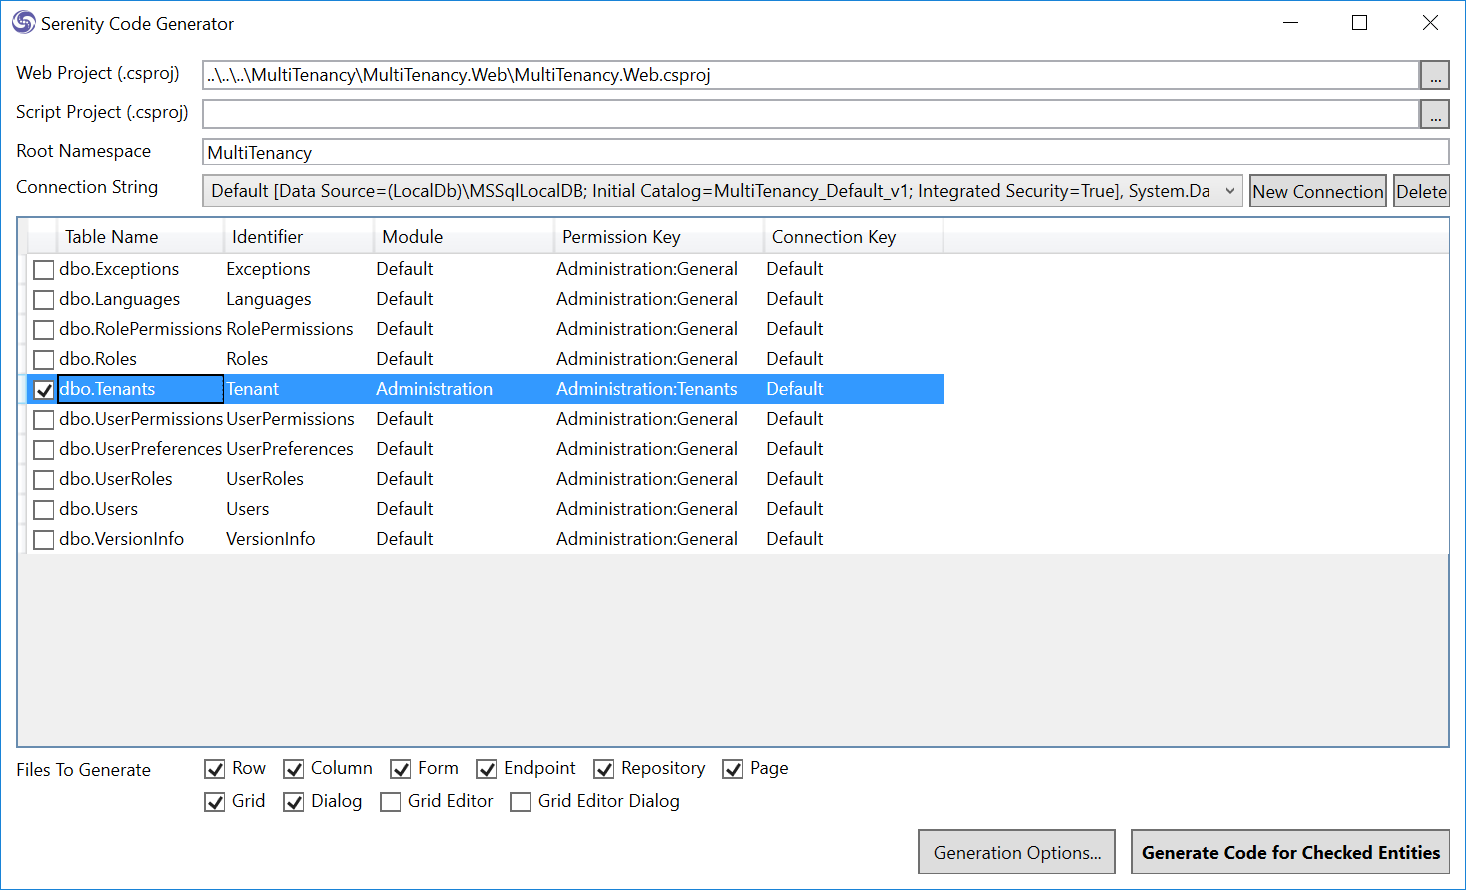Image resolution: width=1466 pixels, height=890 pixels.
Task: Uncheck the Repository file option
Action: [x=604, y=769]
